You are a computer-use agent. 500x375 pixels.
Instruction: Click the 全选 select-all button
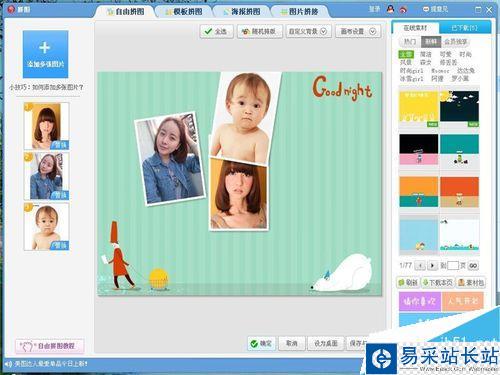[216, 31]
